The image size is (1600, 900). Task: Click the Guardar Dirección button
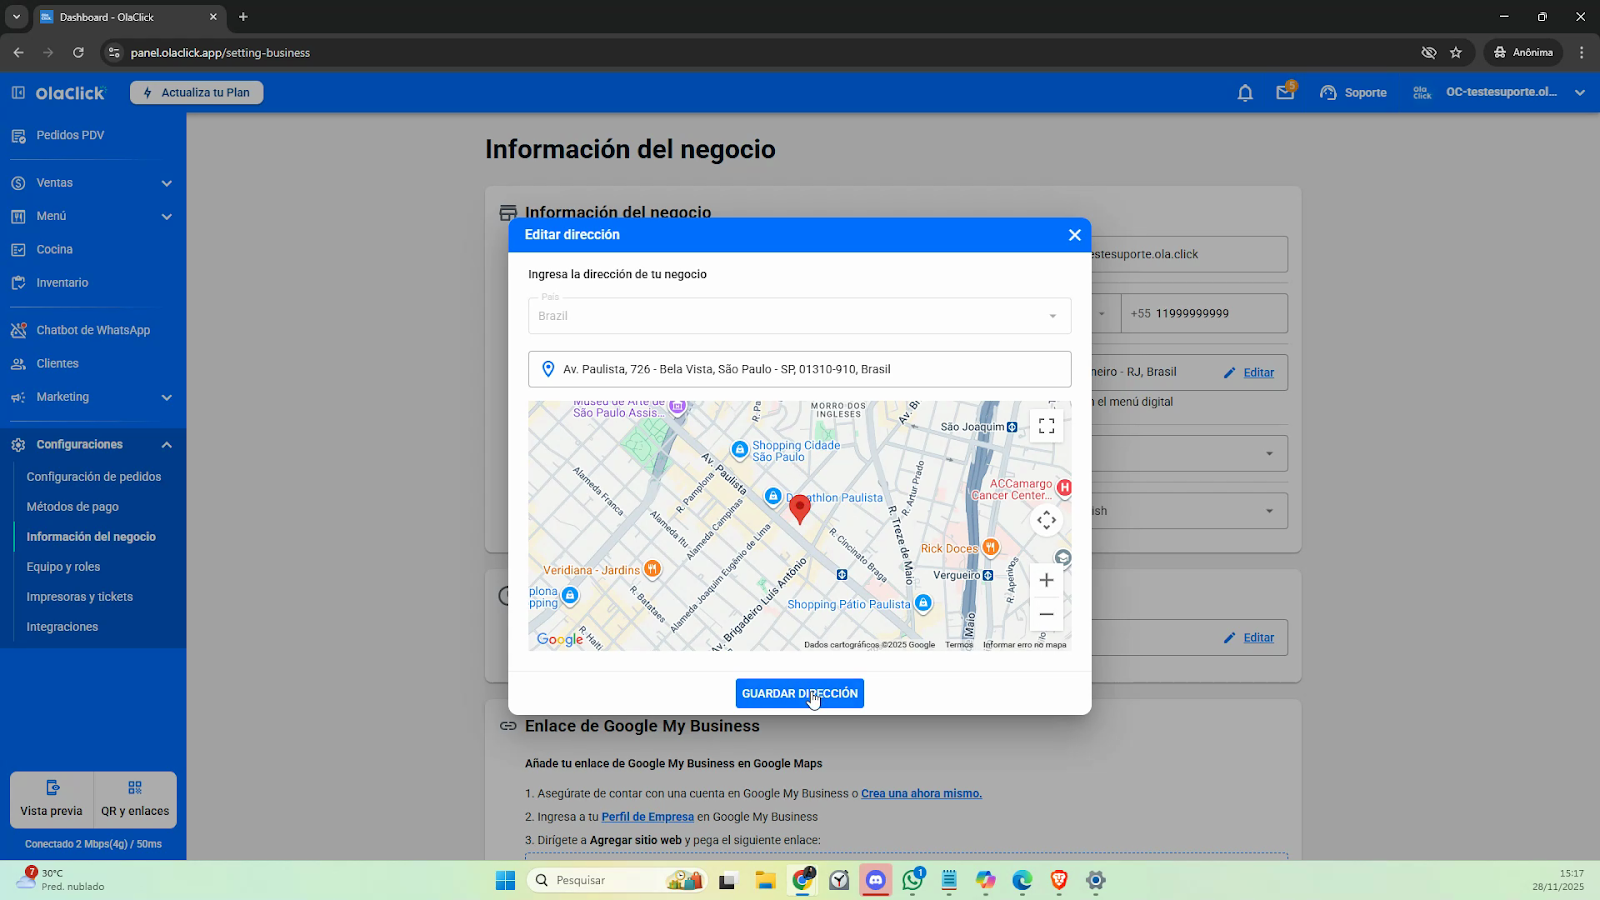pos(799,693)
